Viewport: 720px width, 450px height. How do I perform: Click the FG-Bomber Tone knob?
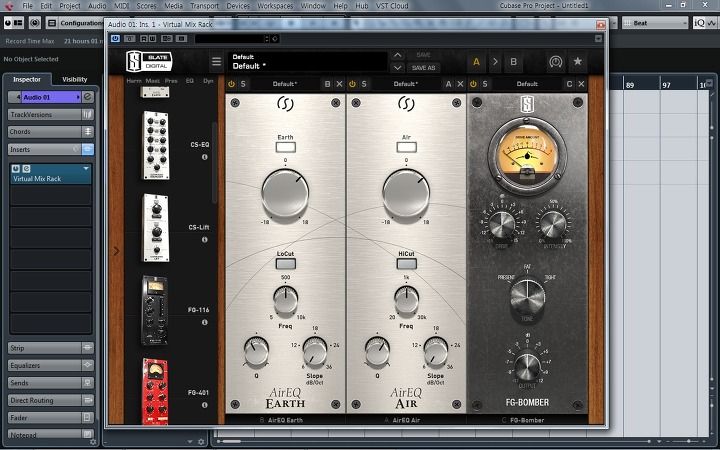(527, 297)
